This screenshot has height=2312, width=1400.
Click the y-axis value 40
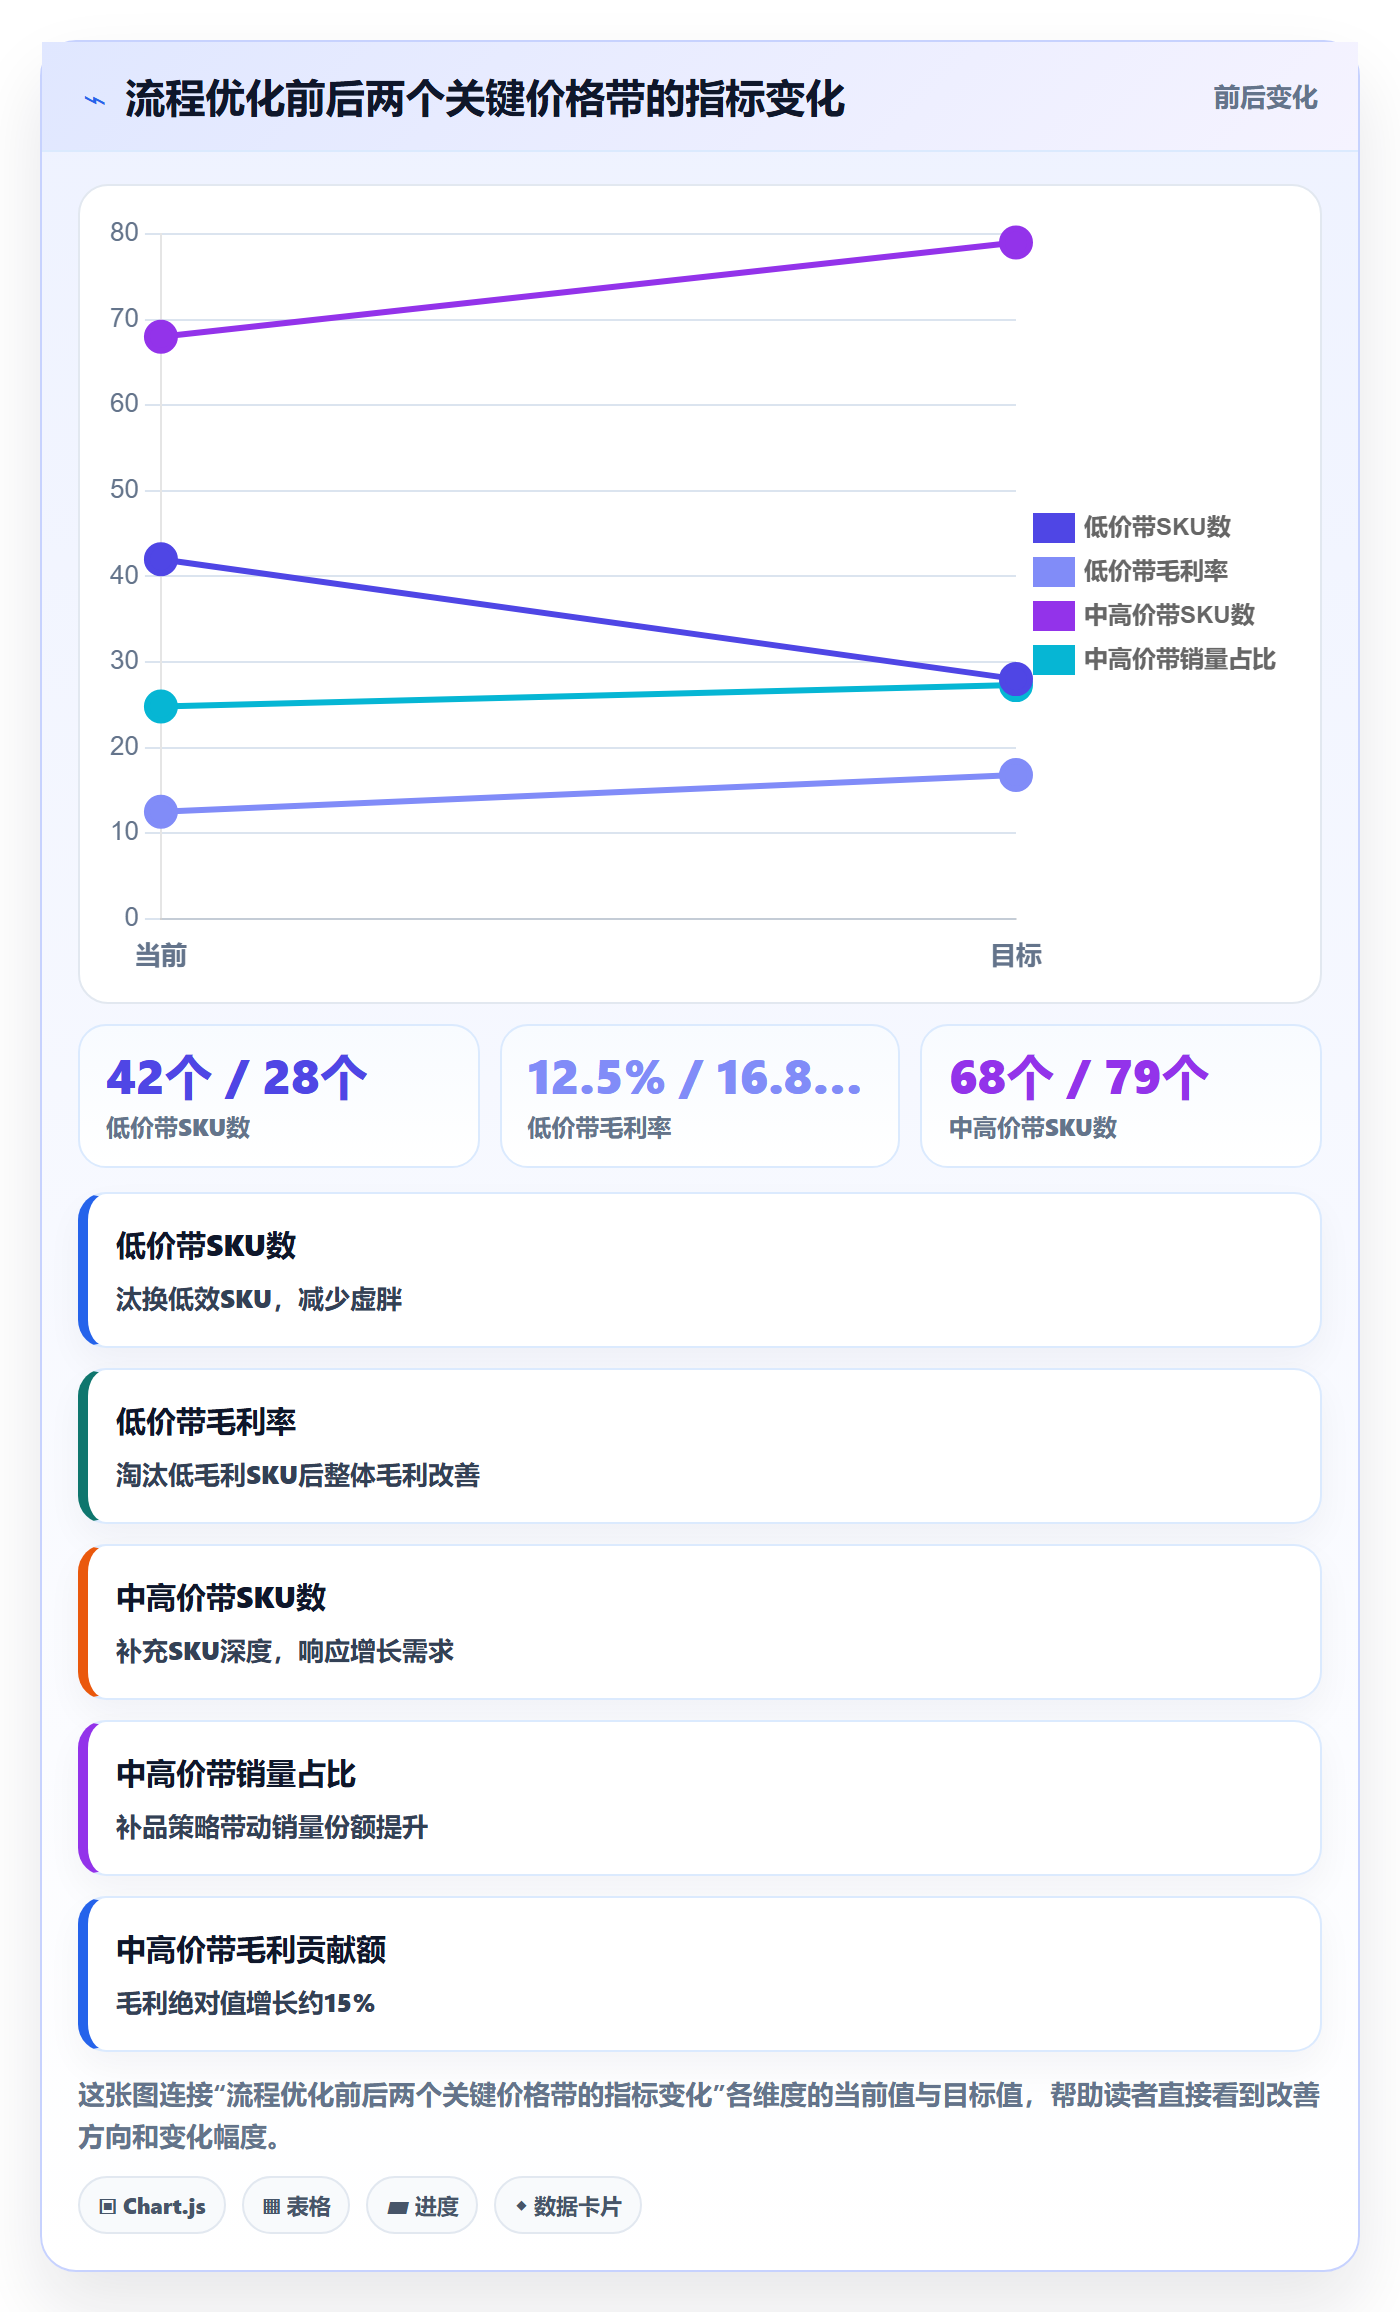click(124, 575)
